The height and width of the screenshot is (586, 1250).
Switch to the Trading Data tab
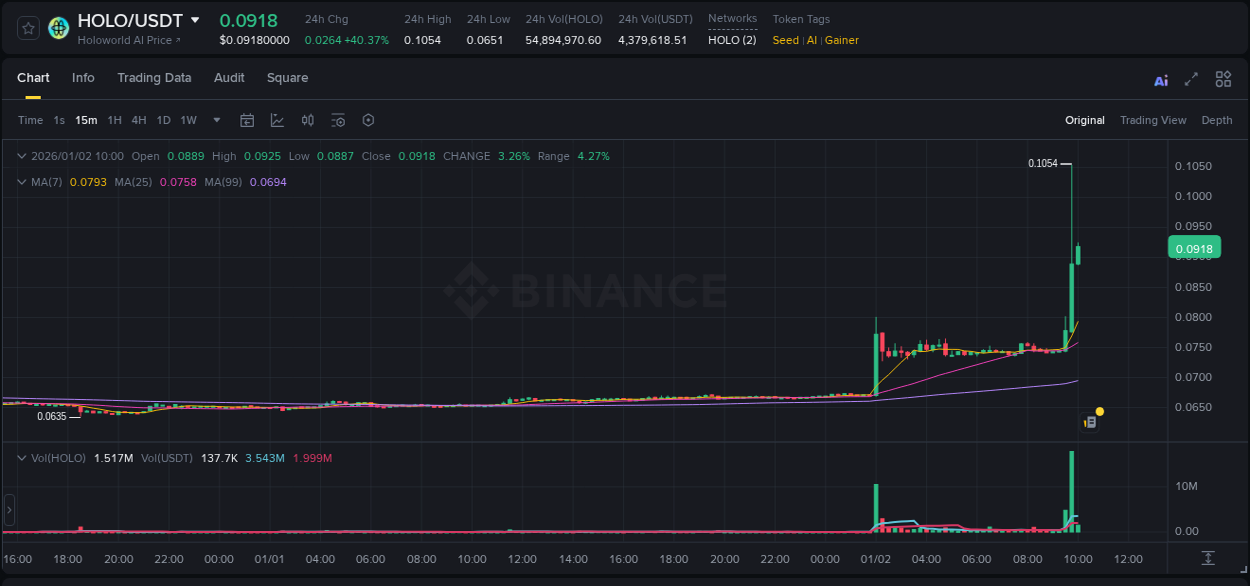tap(154, 78)
